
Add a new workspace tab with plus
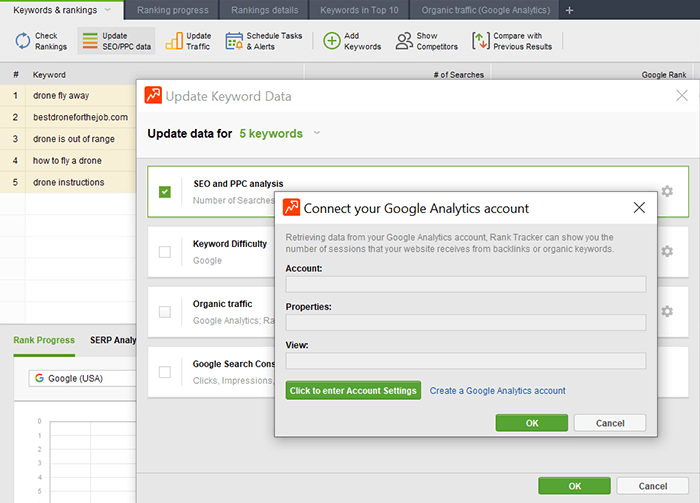pos(569,10)
